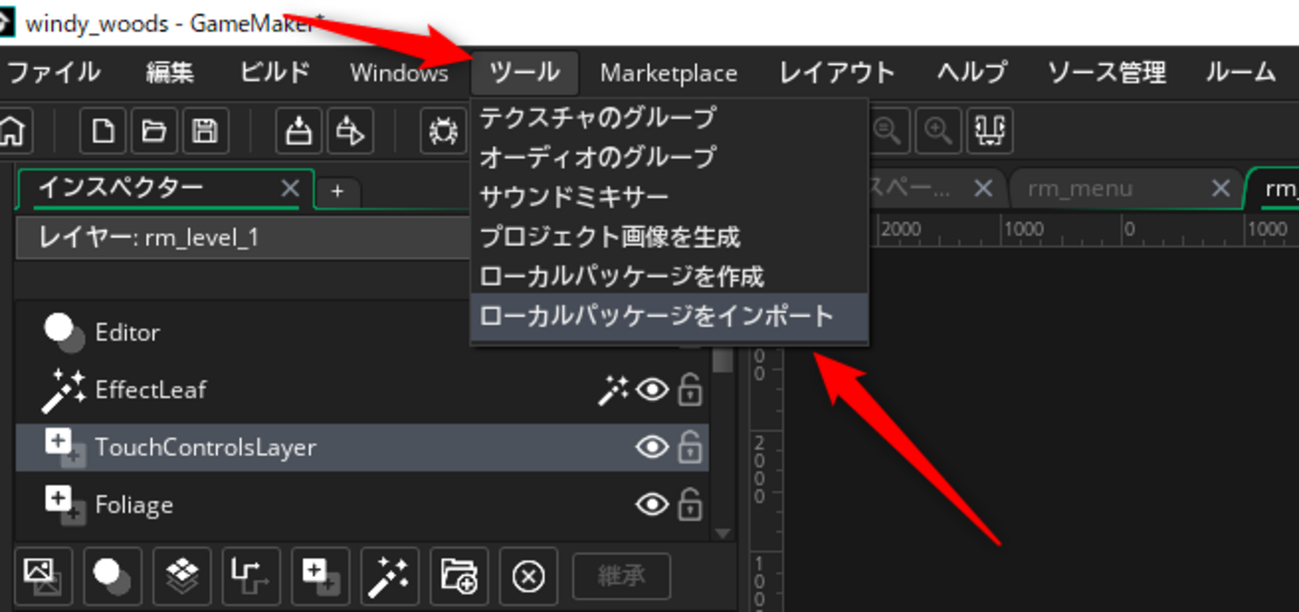This screenshot has height=612, width=1299.
Task: Select プロジェクト画像を生成 menu entry
Action: point(669,237)
